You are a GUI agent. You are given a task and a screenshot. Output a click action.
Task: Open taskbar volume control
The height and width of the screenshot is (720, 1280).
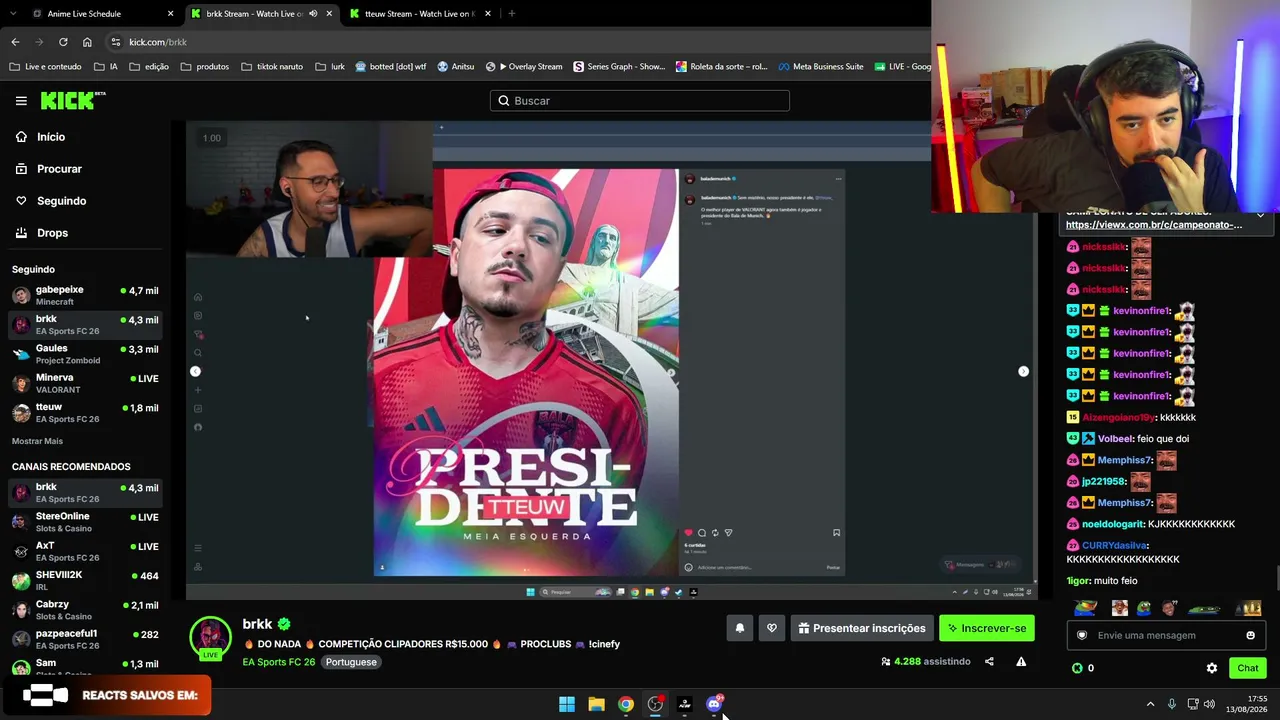tap(1209, 704)
